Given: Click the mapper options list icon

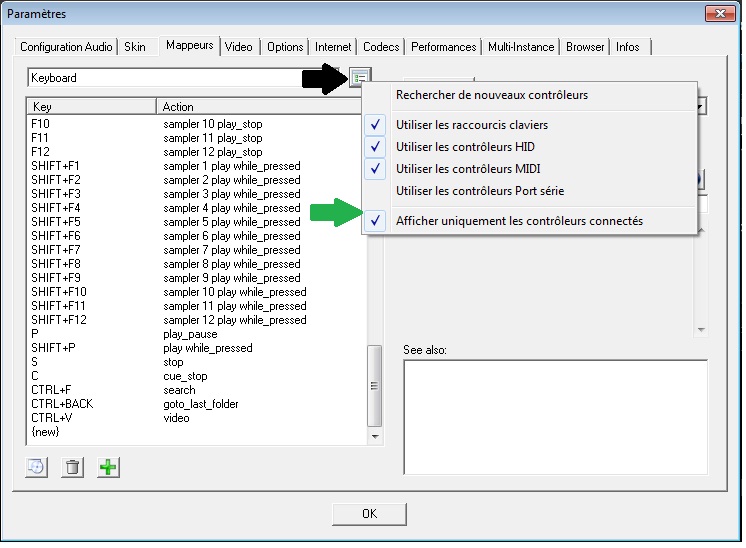Looking at the screenshot, I should click(360, 77).
